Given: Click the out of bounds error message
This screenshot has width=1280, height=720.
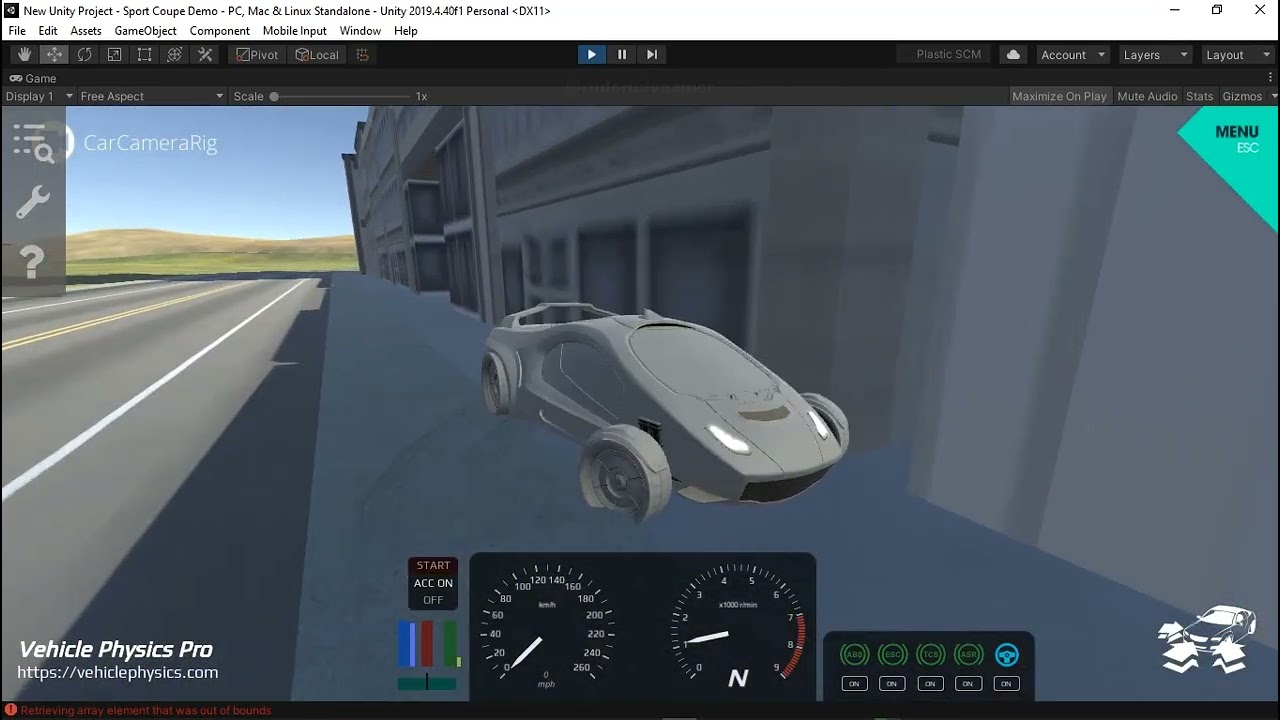Looking at the screenshot, I should coord(146,710).
